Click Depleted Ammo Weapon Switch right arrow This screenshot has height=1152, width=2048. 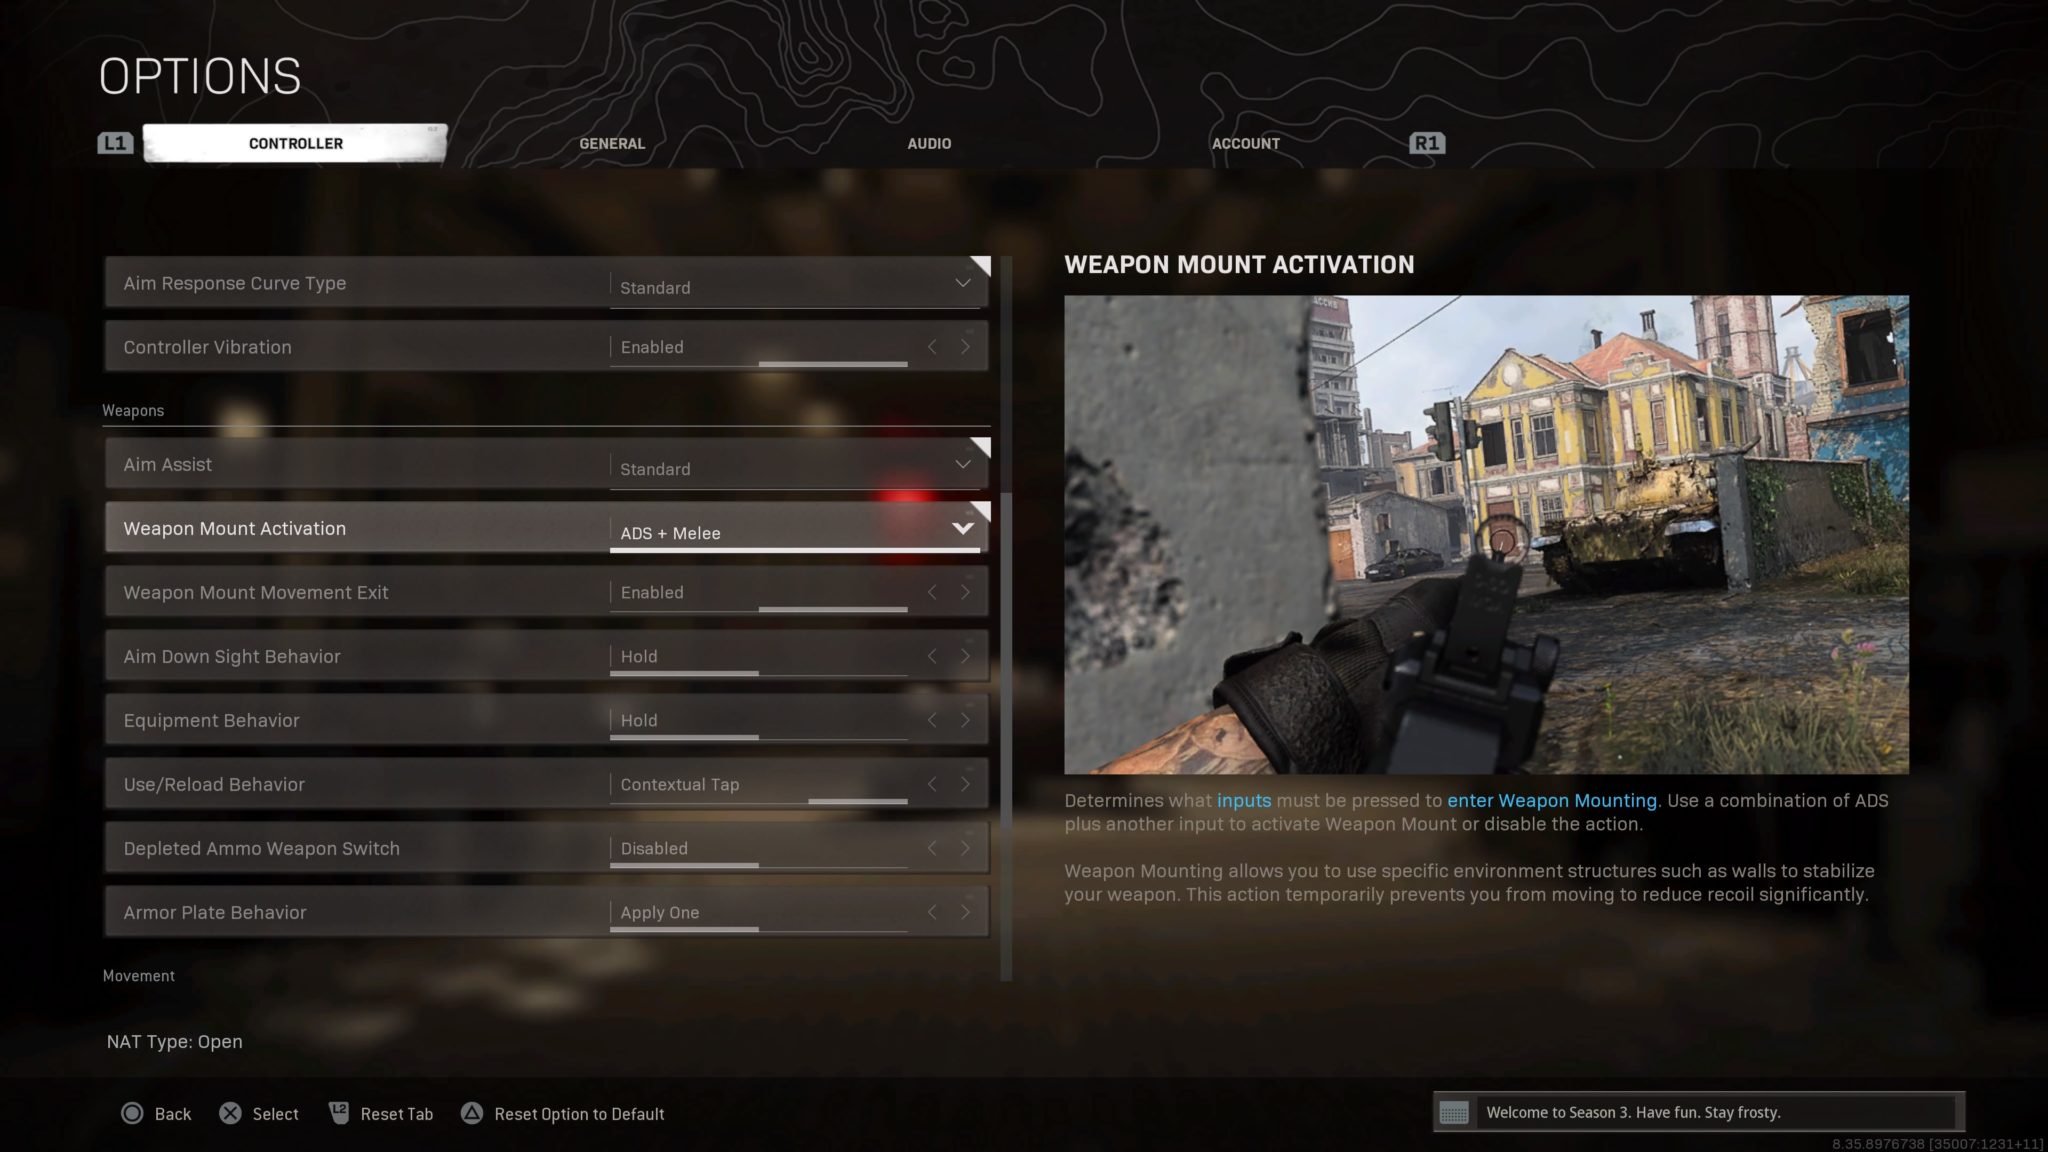pos(965,847)
